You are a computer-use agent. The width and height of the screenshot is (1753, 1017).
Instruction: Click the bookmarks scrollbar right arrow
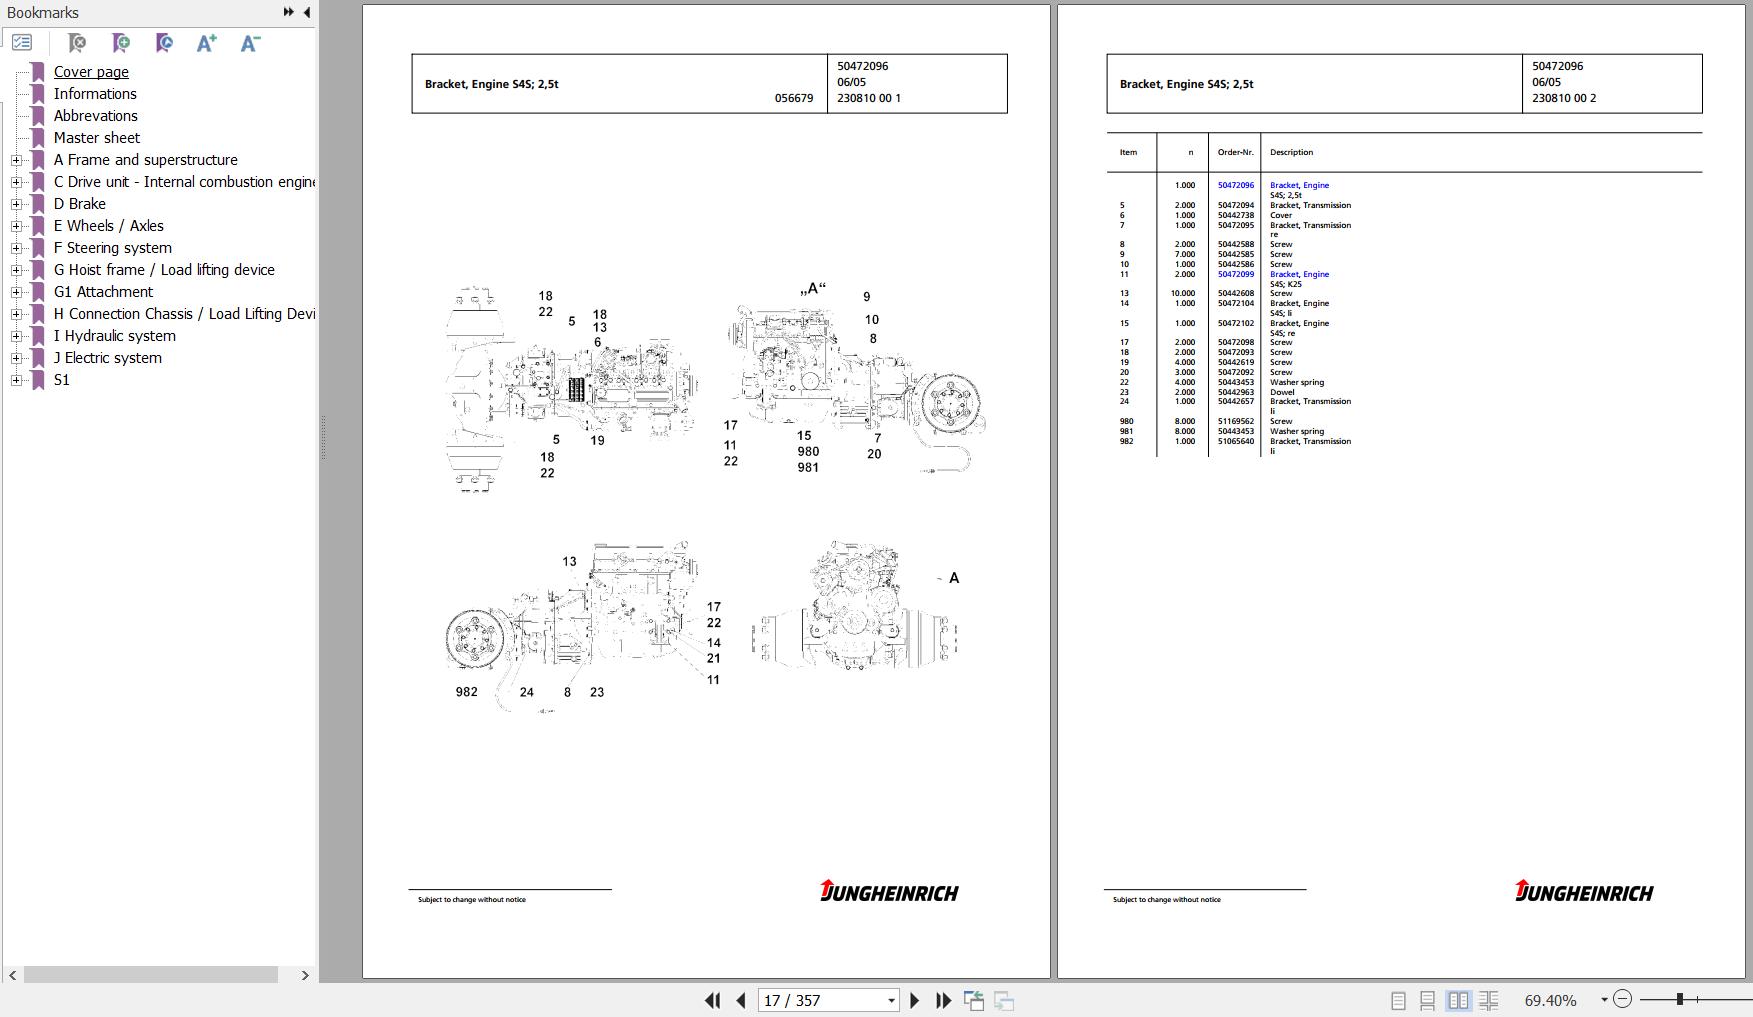coord(305,974)
